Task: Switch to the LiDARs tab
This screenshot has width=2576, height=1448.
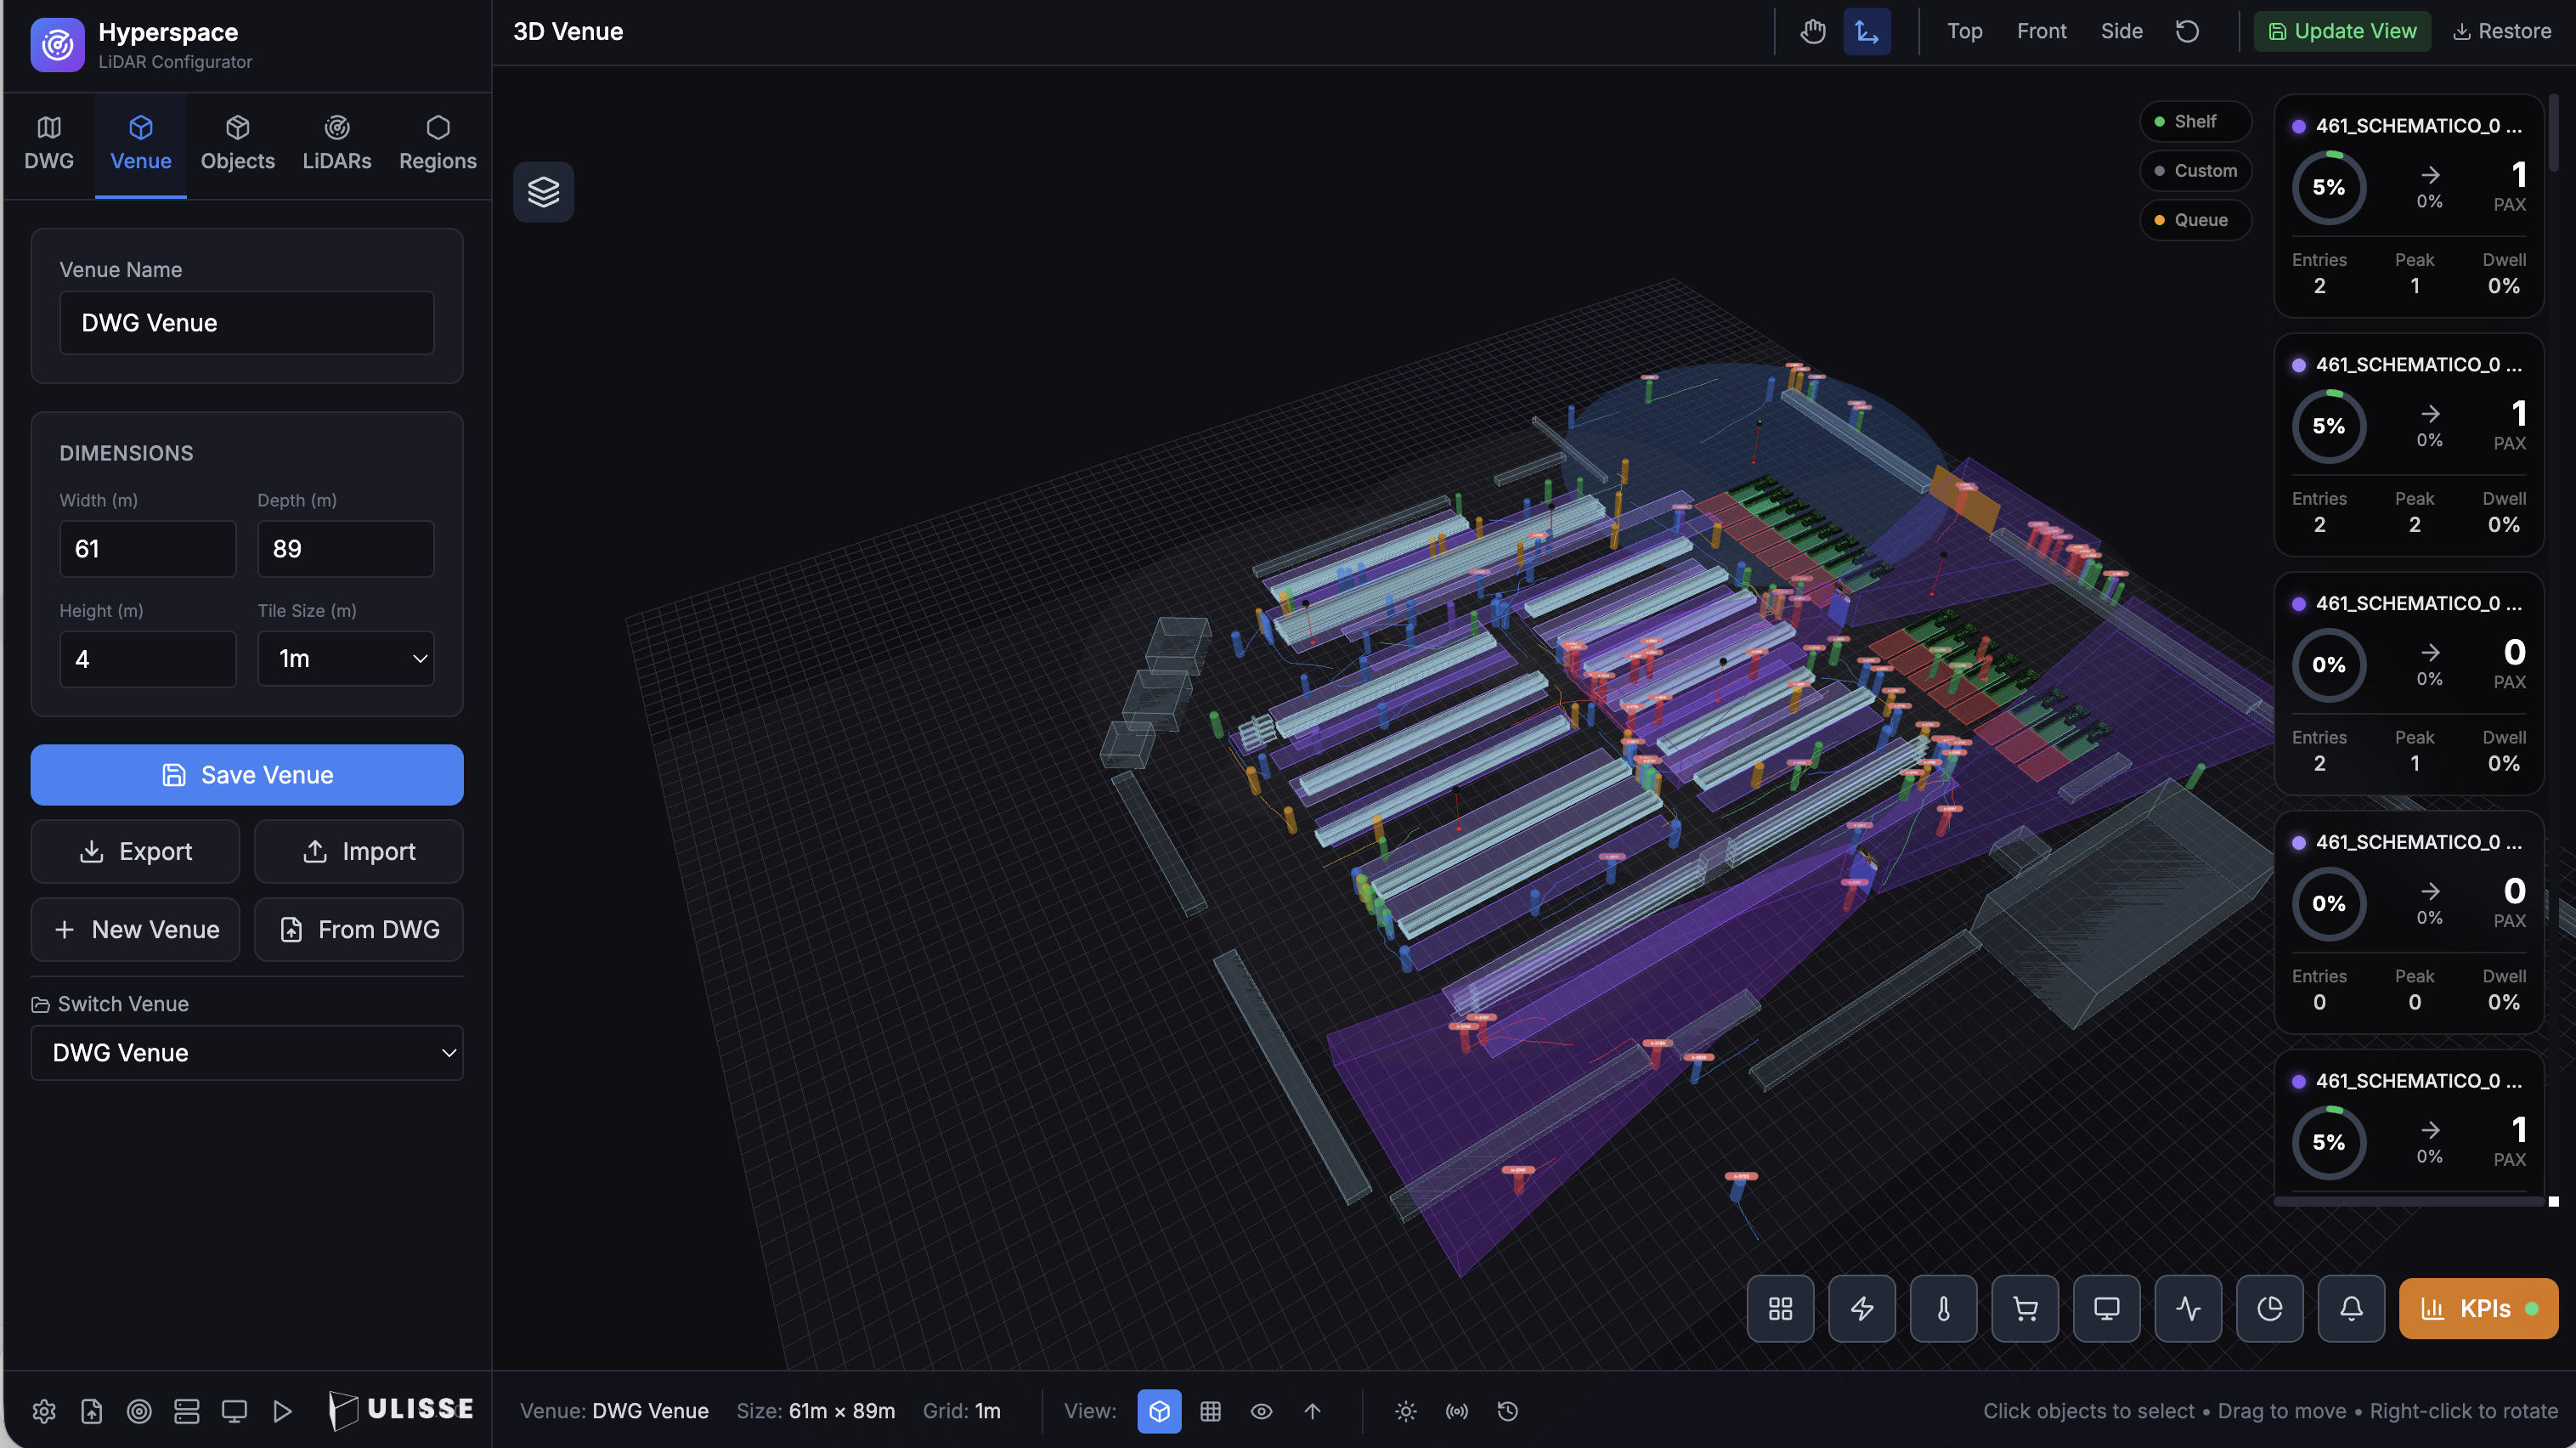Action: click(x=337, y=143)
